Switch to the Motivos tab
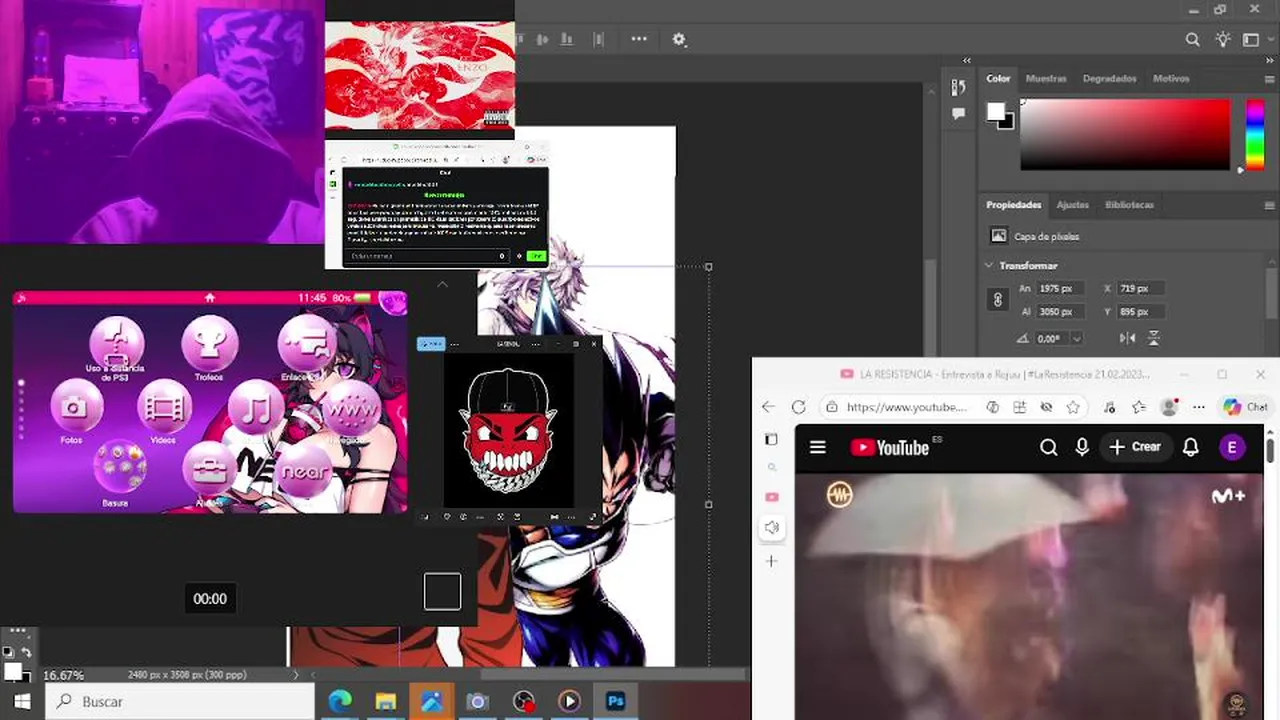 (x=1171, y=78)
